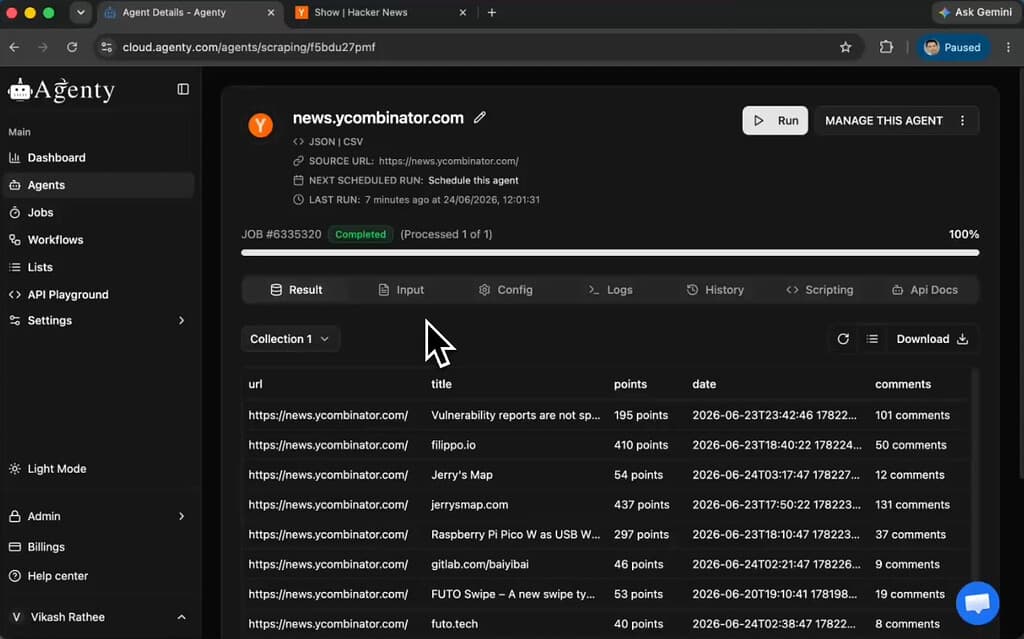The height and width of the screenshot is (639, 1024).
Task: Click MANAGE THIS AGENT button
Action: click(884, 121)
